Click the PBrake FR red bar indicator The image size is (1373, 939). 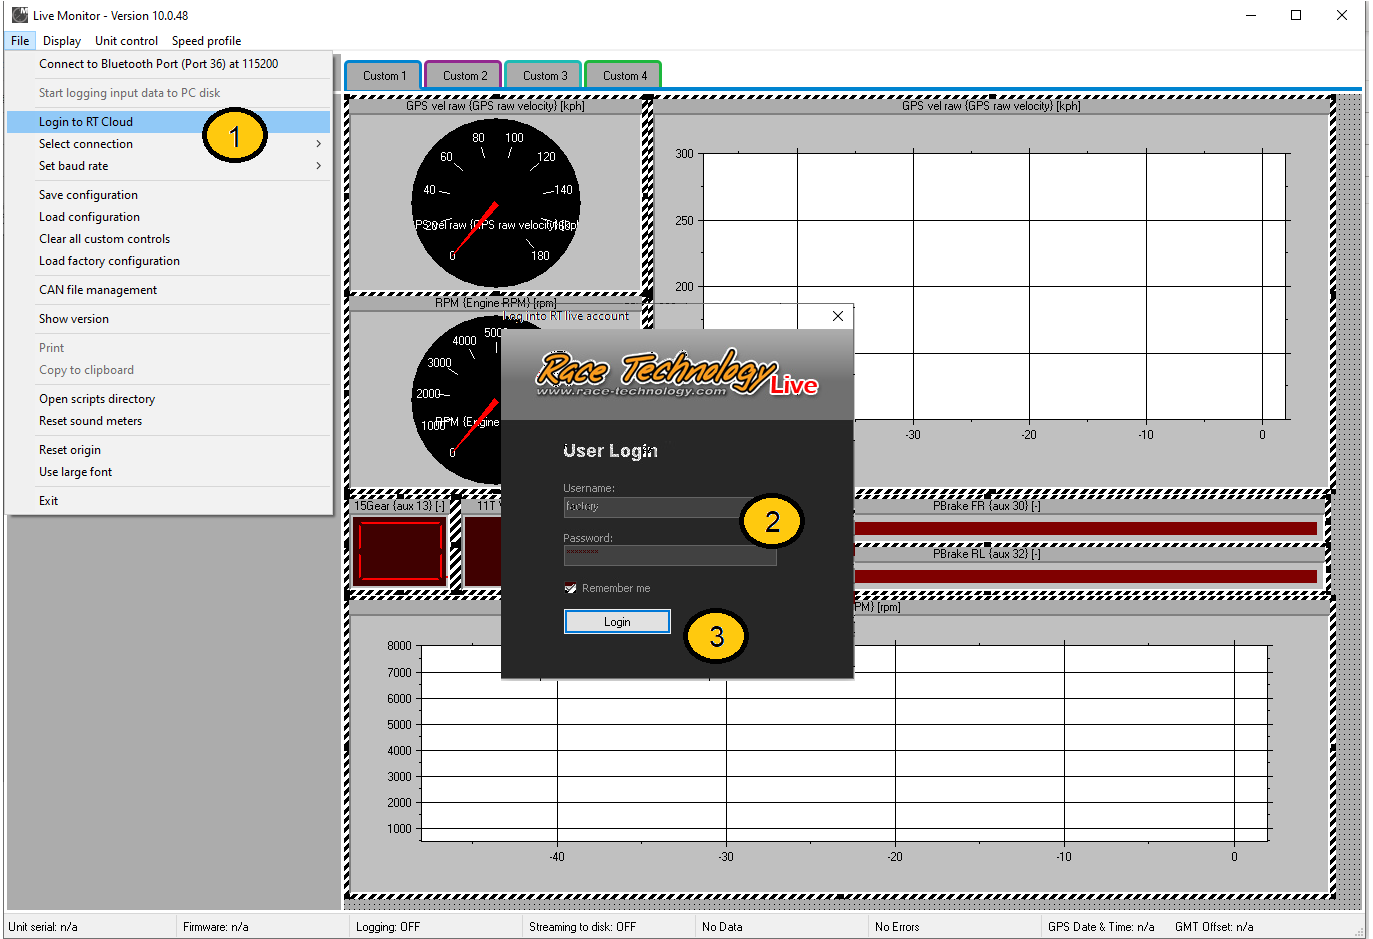tap(1085, 529)
